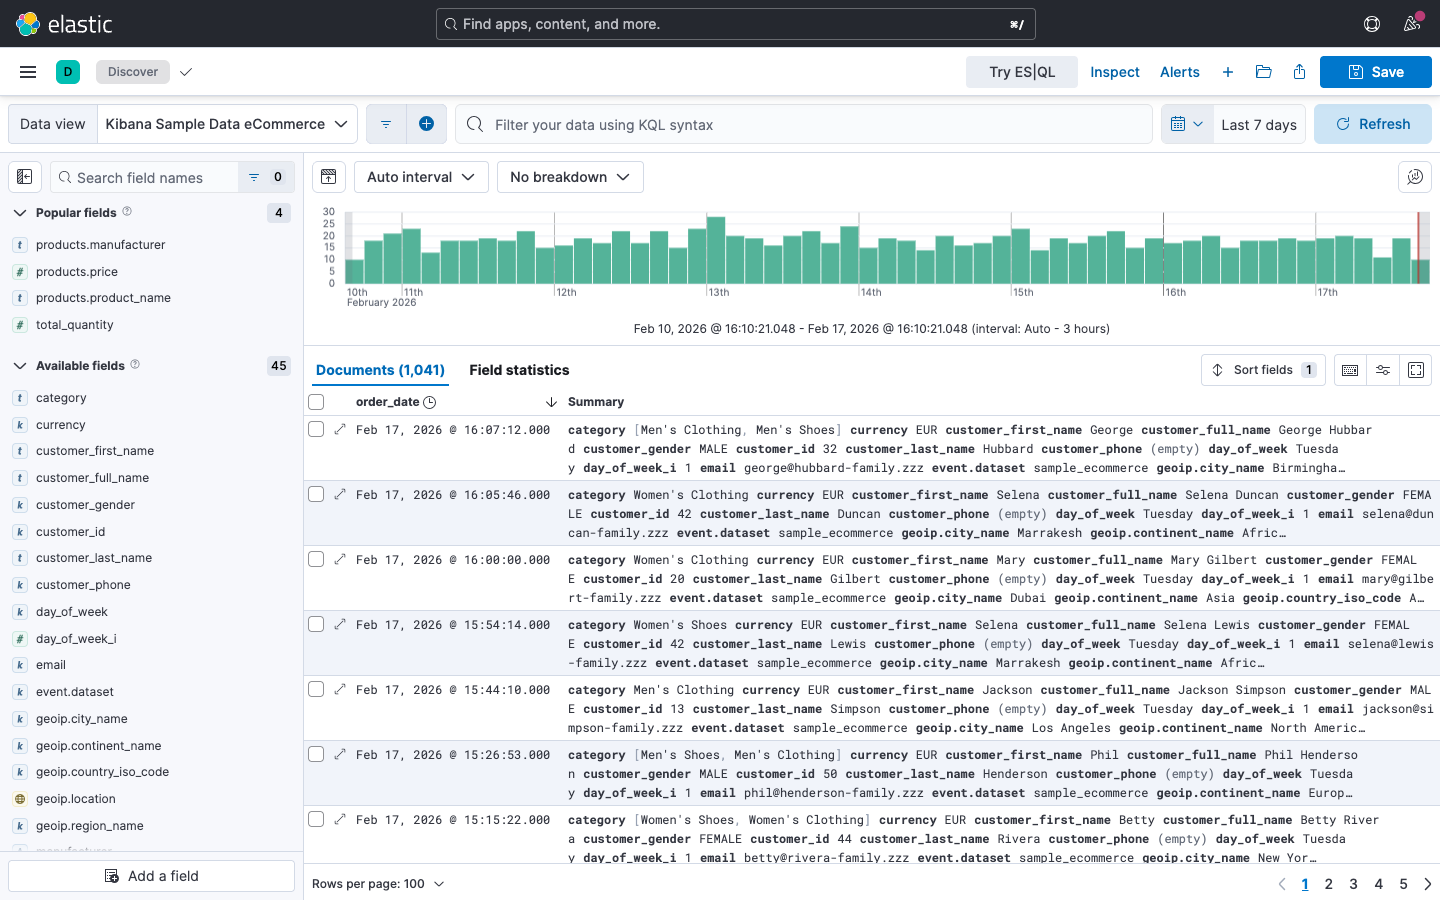Open the main navigation hamburger menu
Screen dimensions: 1440x900
tap(28, 72)
